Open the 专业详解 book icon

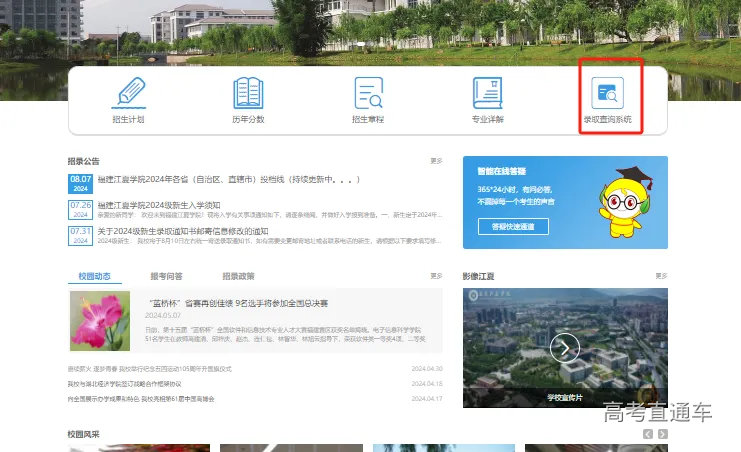point(488,93)
